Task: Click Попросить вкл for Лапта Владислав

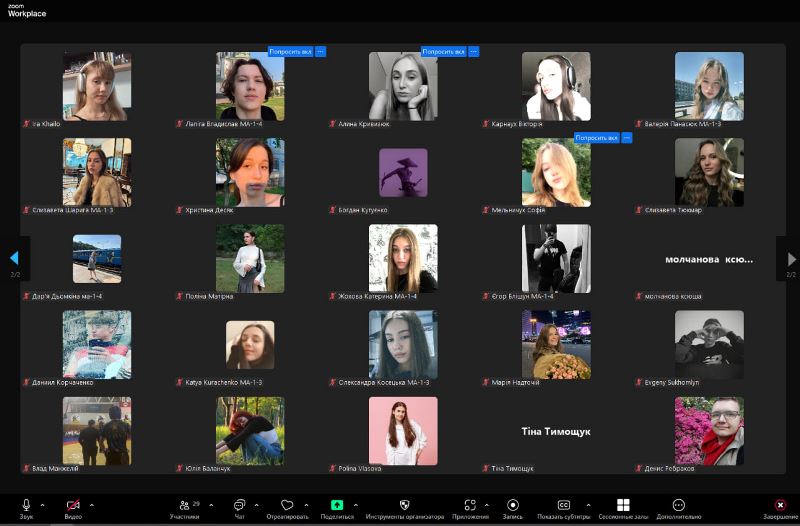Action: pyautogui.click(x=290, y=52)
